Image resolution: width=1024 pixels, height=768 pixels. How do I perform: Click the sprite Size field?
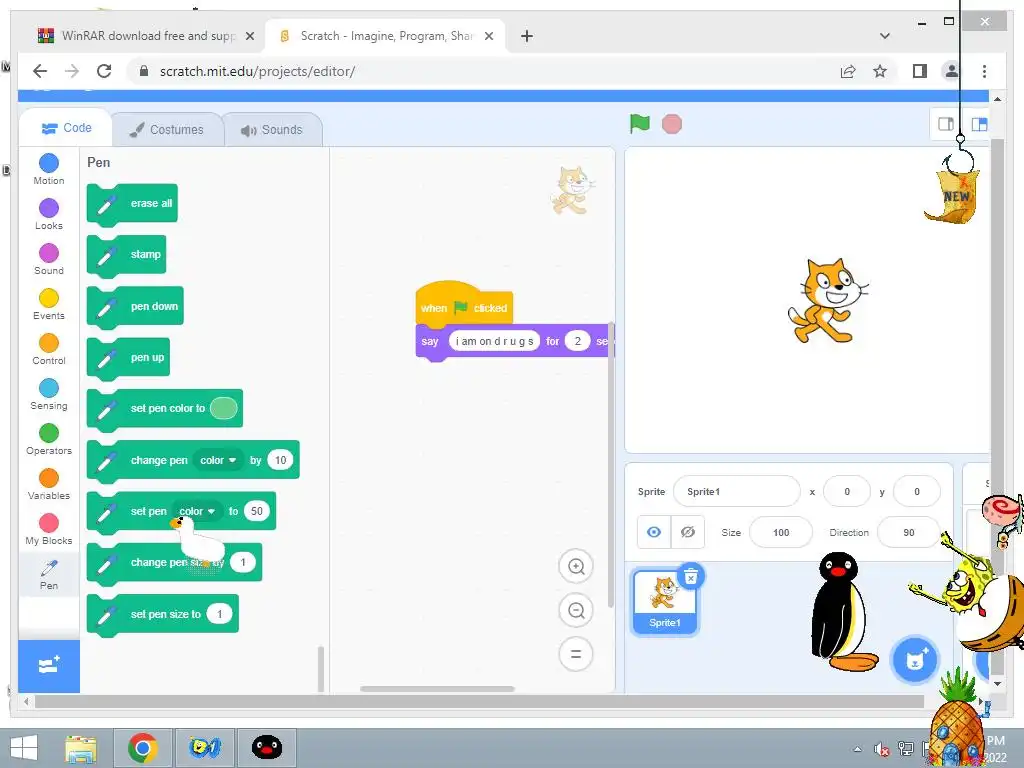(781, 532)
